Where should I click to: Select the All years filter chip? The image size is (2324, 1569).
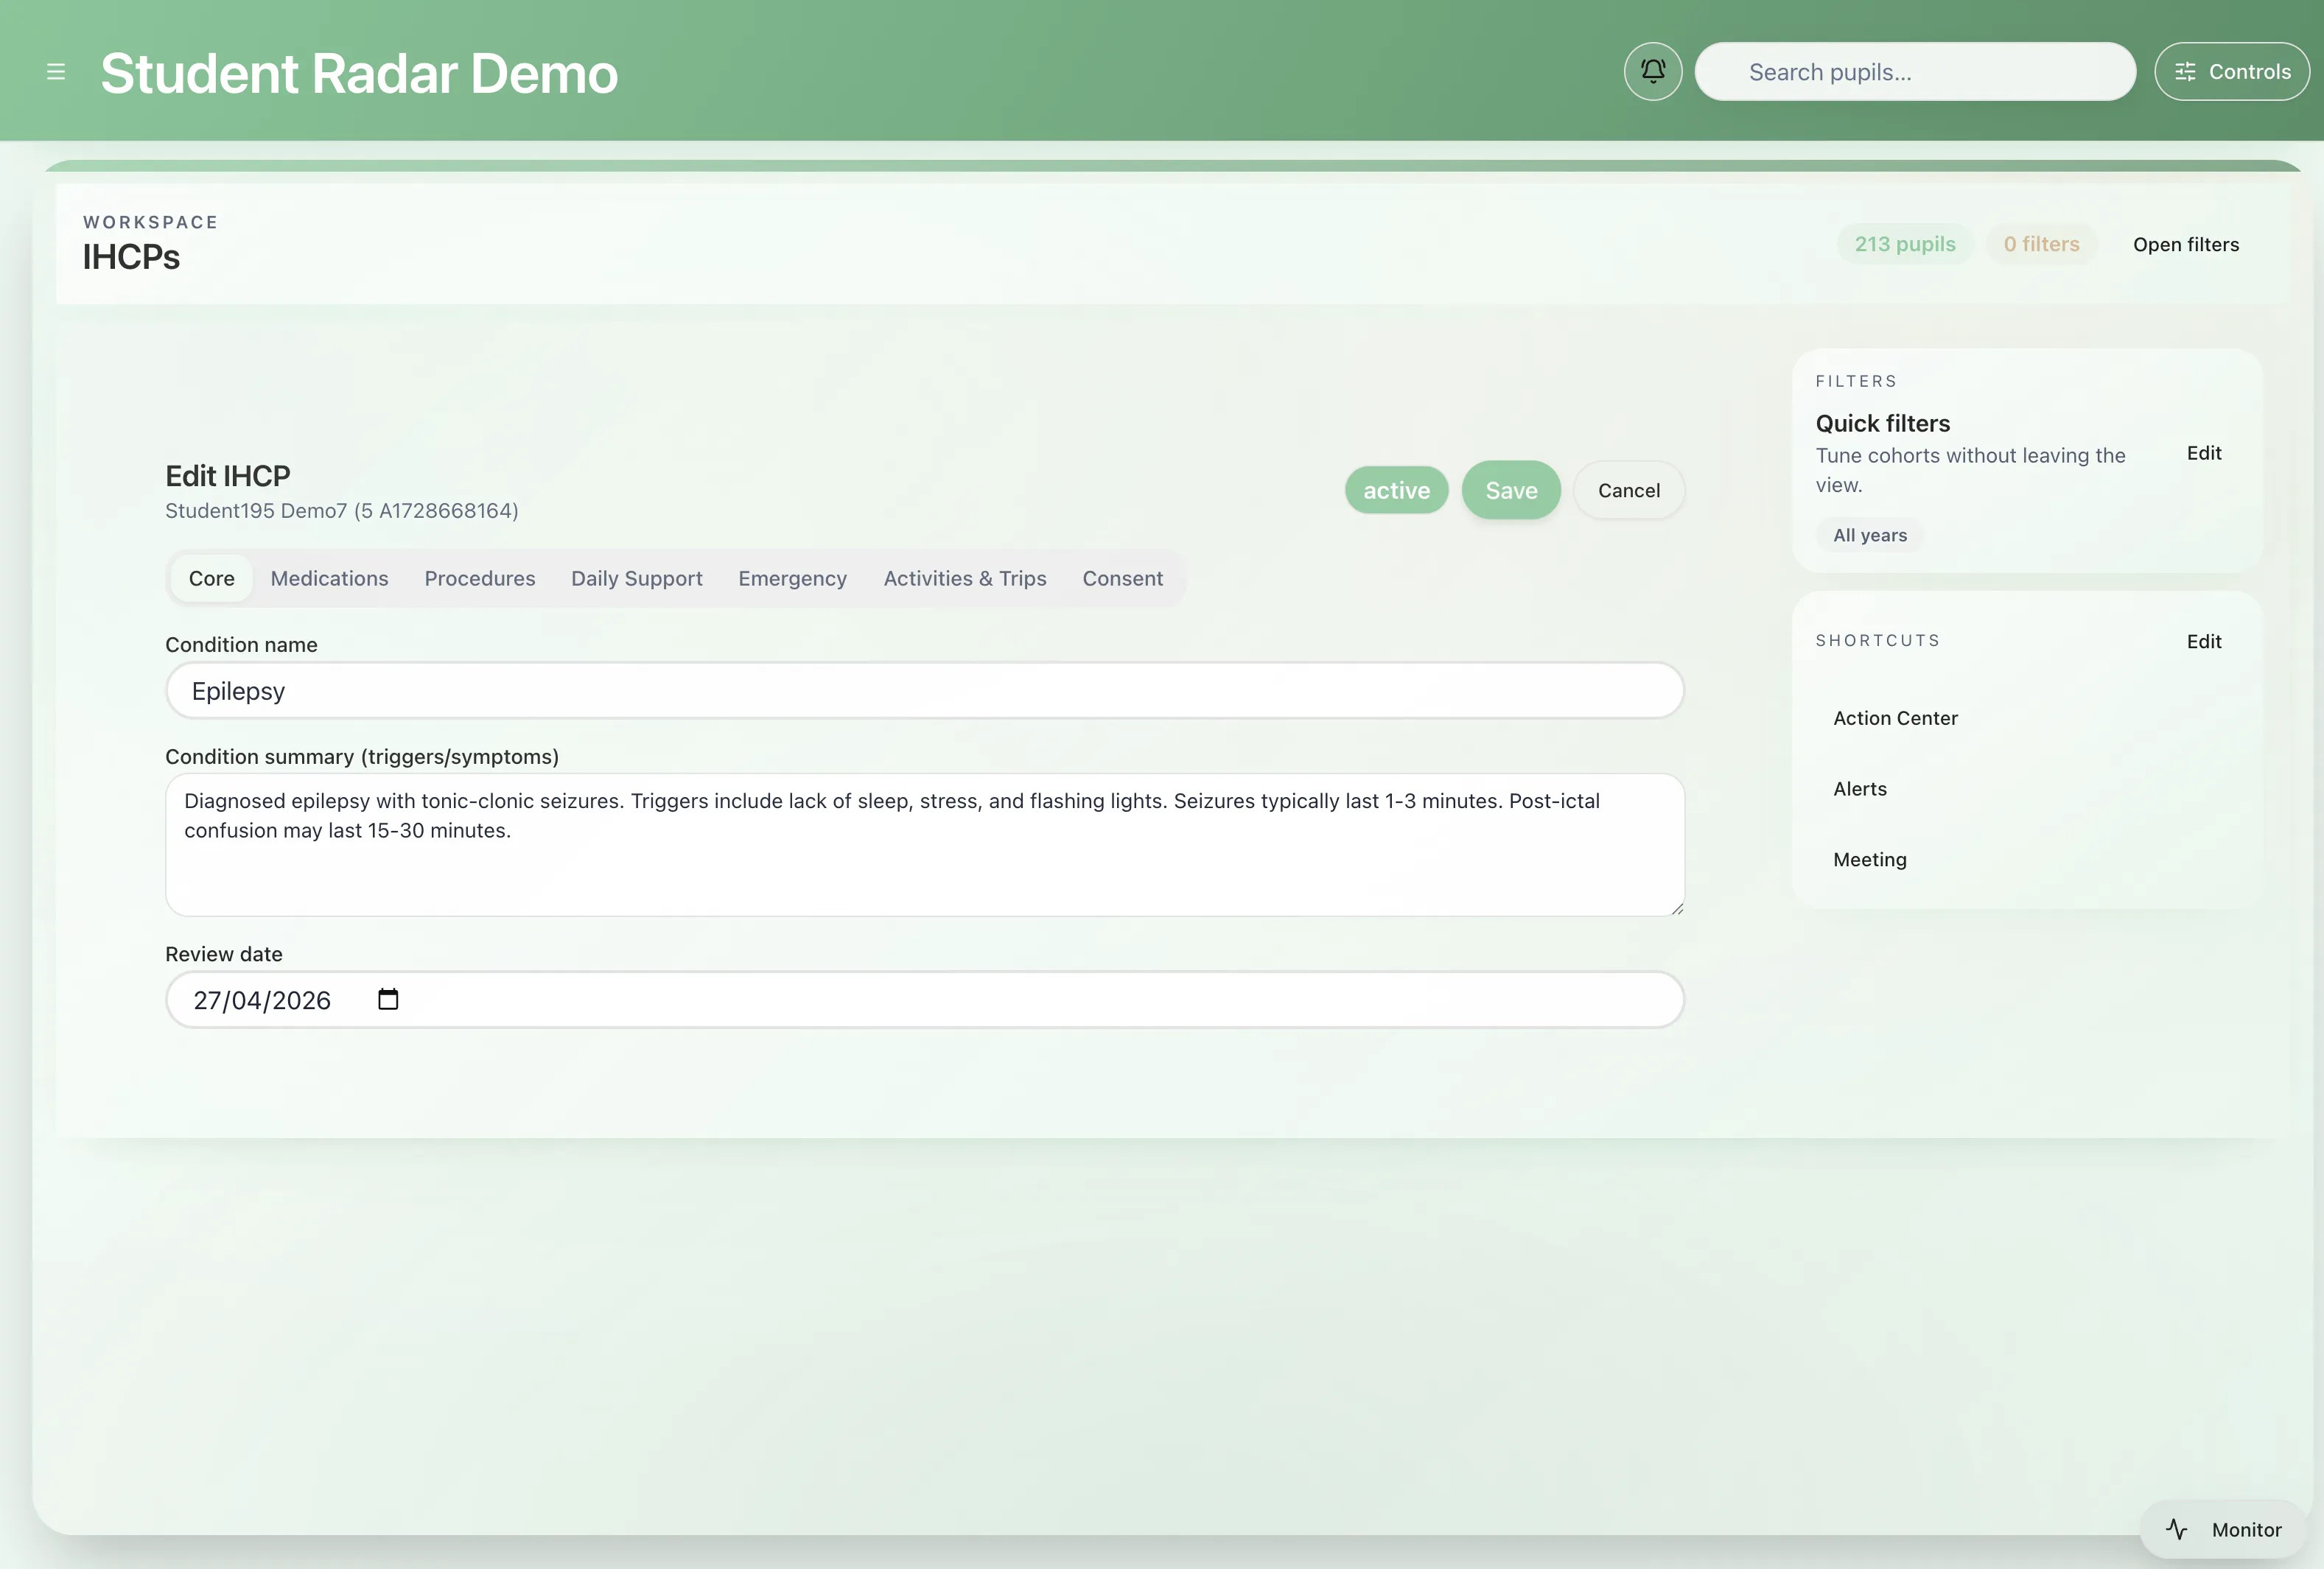tap(1869, 535)
